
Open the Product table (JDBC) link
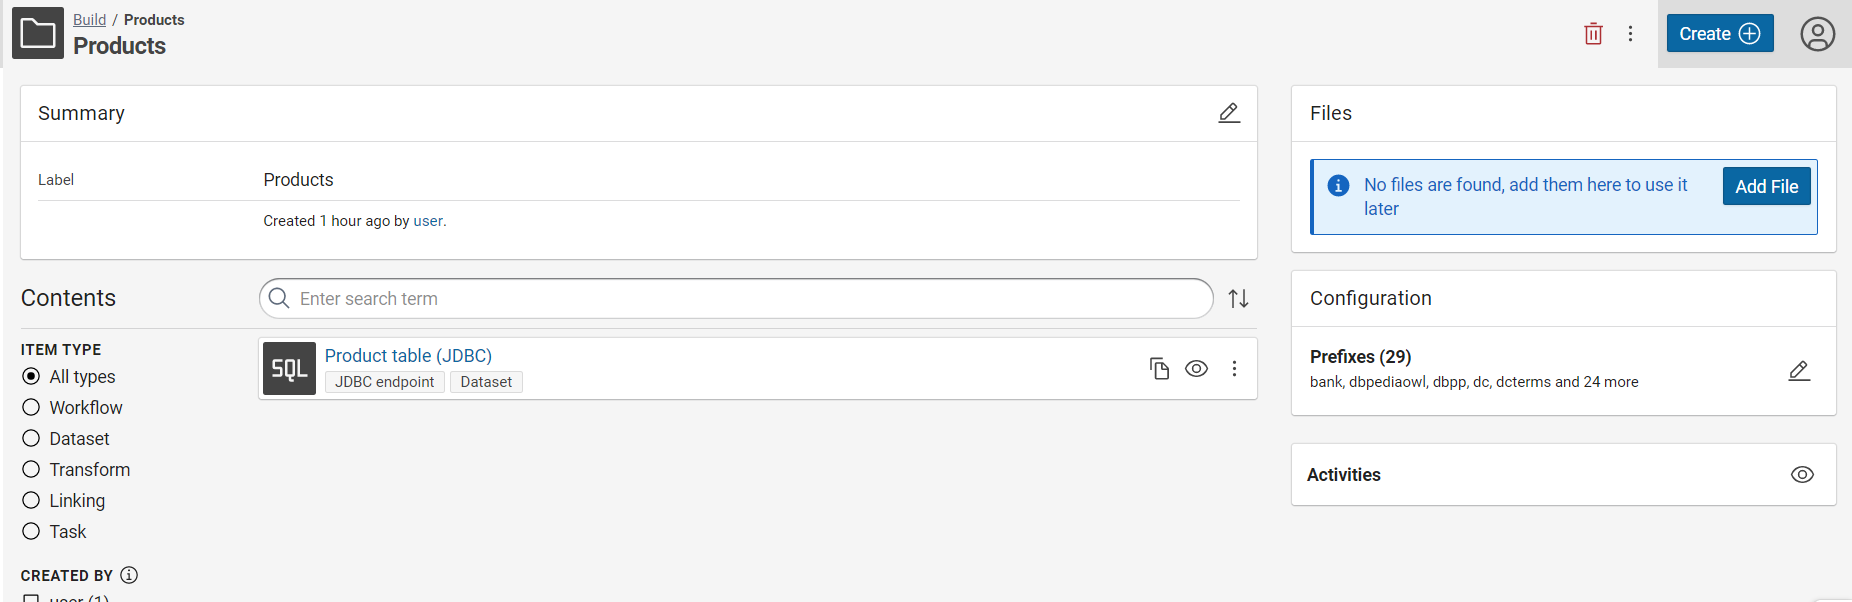coord(408,356)
